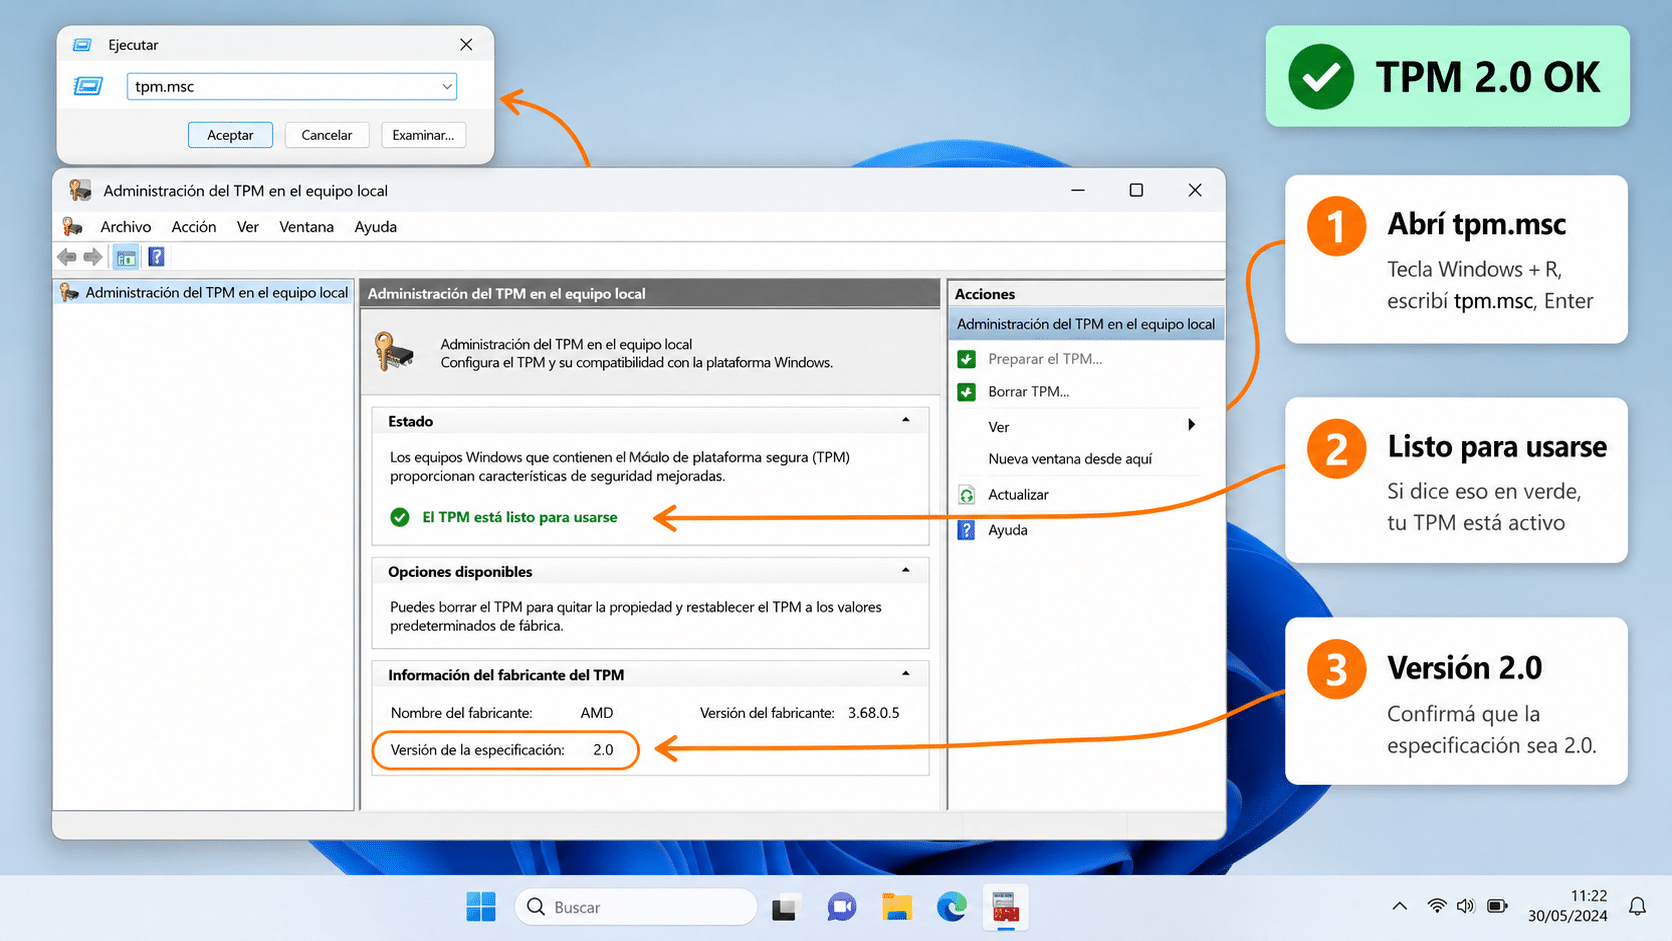The image size is (1672, 941).
Task: Click Aceptar in the Ejecutar dialog
Action: [x=230, y=135]
